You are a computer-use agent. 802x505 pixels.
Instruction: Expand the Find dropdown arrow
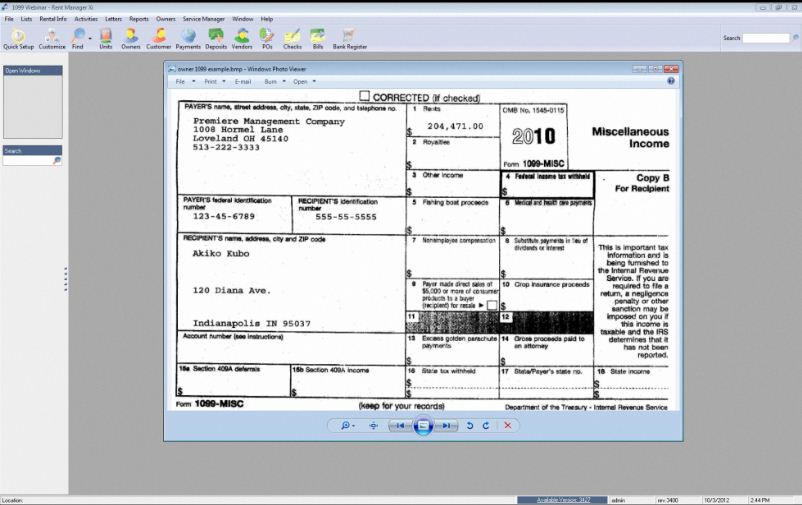tap(90, 38)
